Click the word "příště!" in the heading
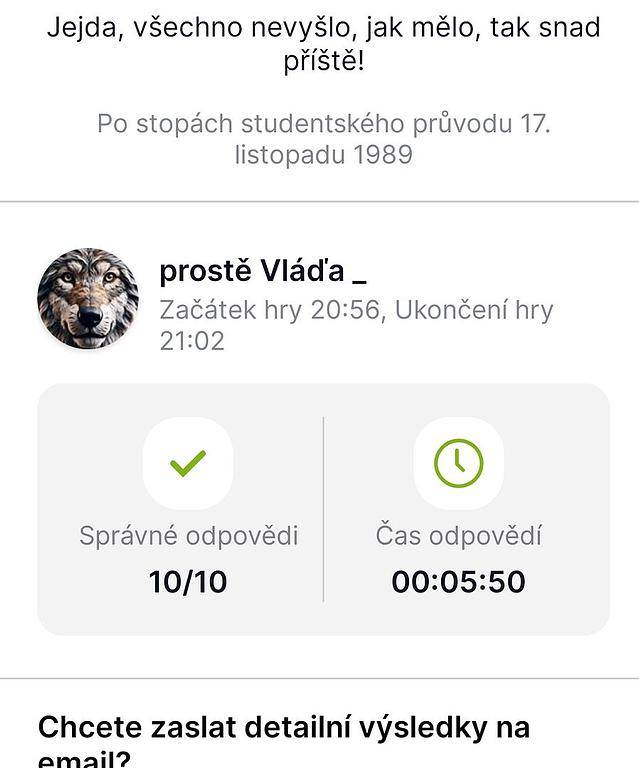639x768 pixels. tap(323, 61)
